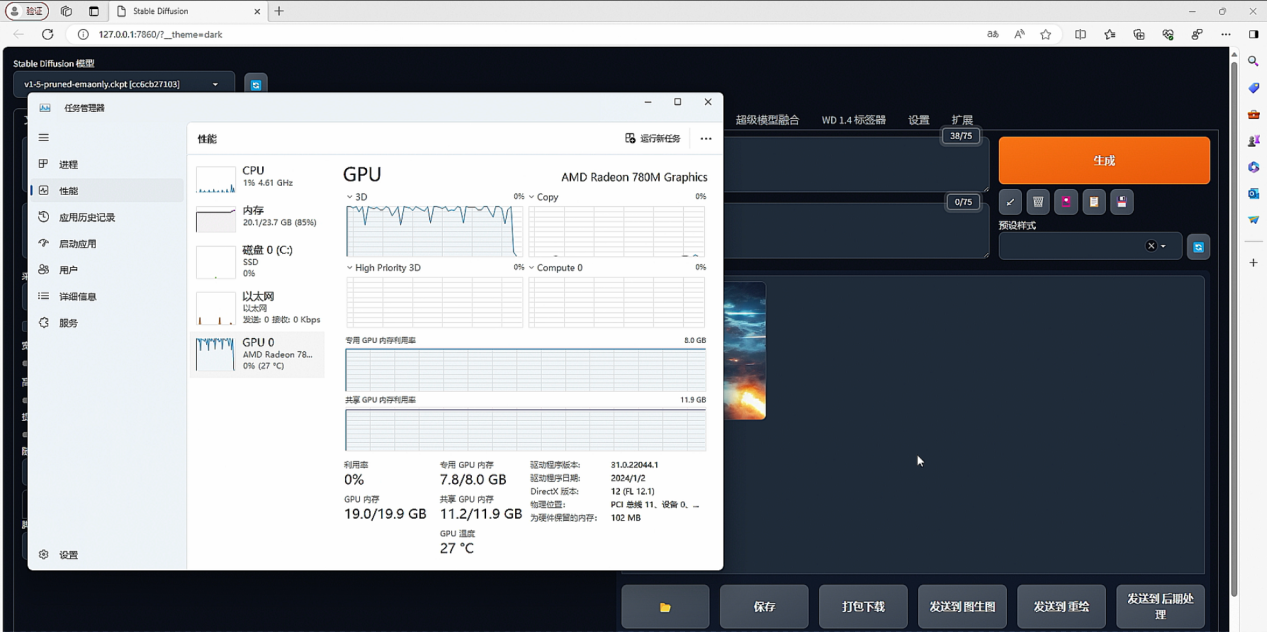1267x632 pixels.
Task: Click the pink extra networks card icon
Action: tap(1066, 202)
